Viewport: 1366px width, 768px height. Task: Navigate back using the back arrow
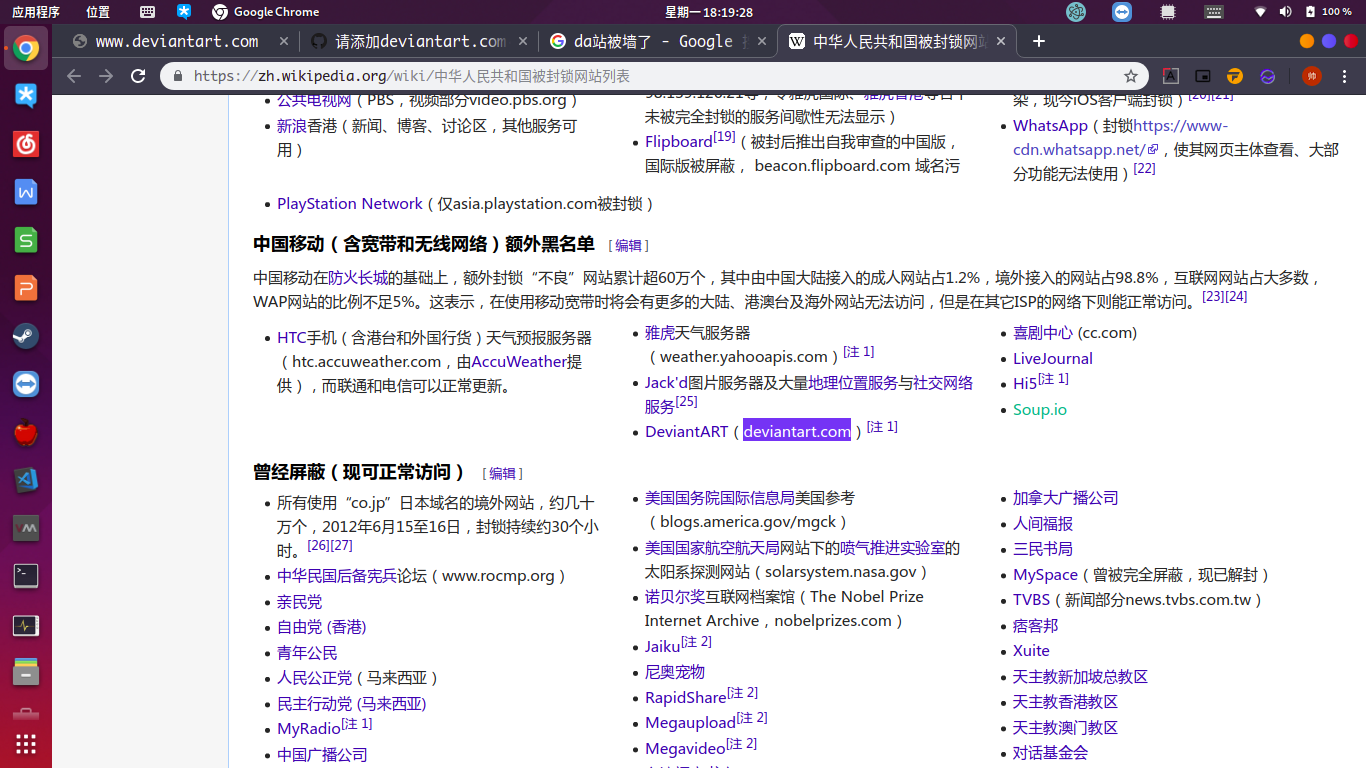[74, 75]
